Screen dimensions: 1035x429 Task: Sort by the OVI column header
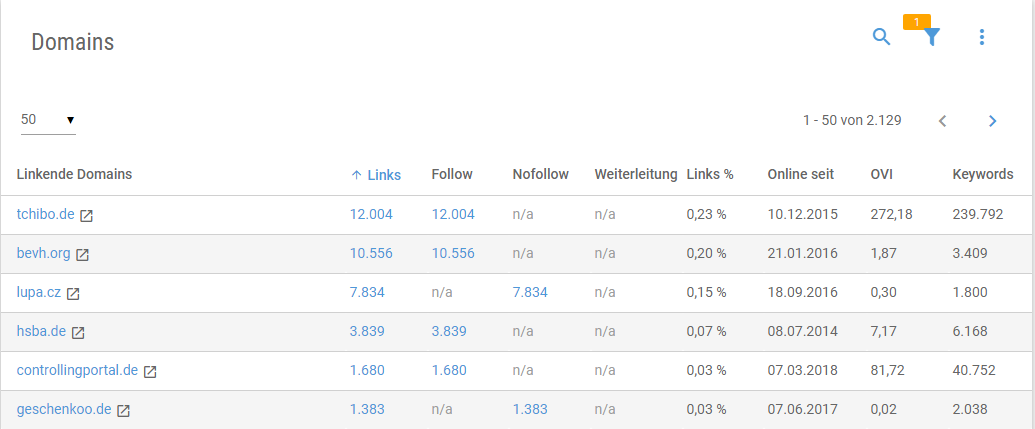(883, 174)
